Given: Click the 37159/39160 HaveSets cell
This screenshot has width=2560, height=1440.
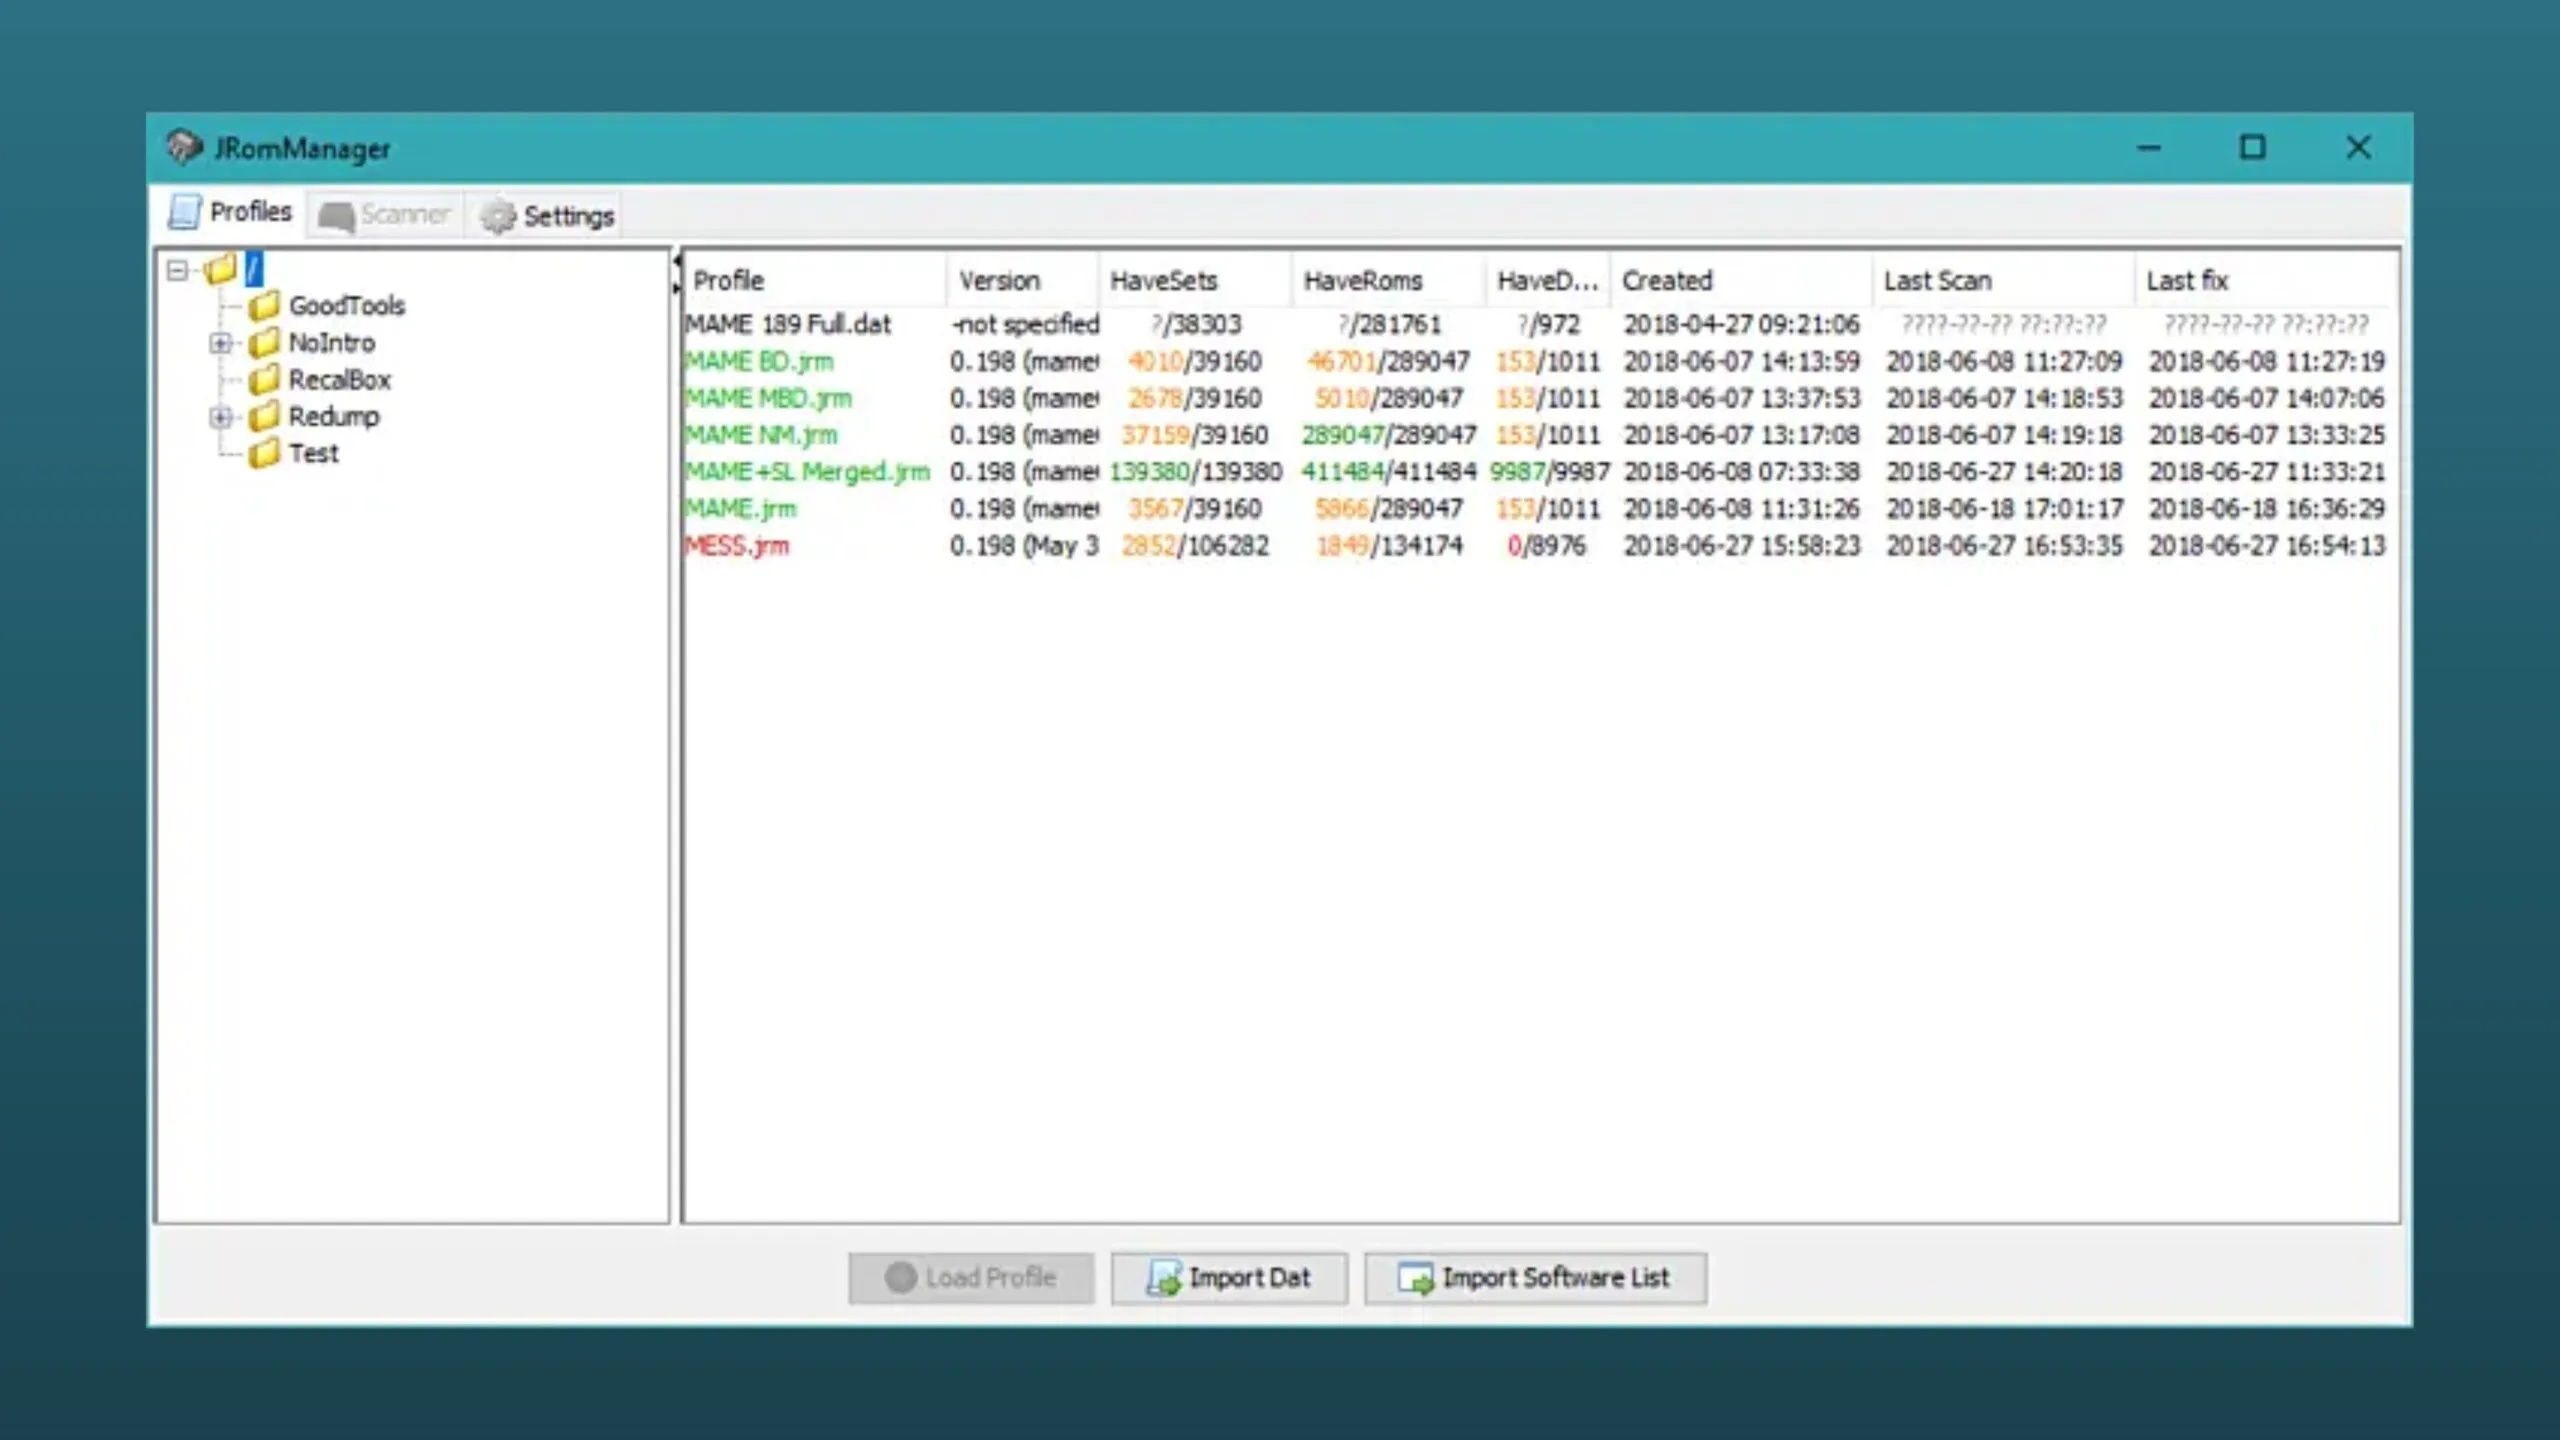Looking at the screenshot, I should (1195, 435).
